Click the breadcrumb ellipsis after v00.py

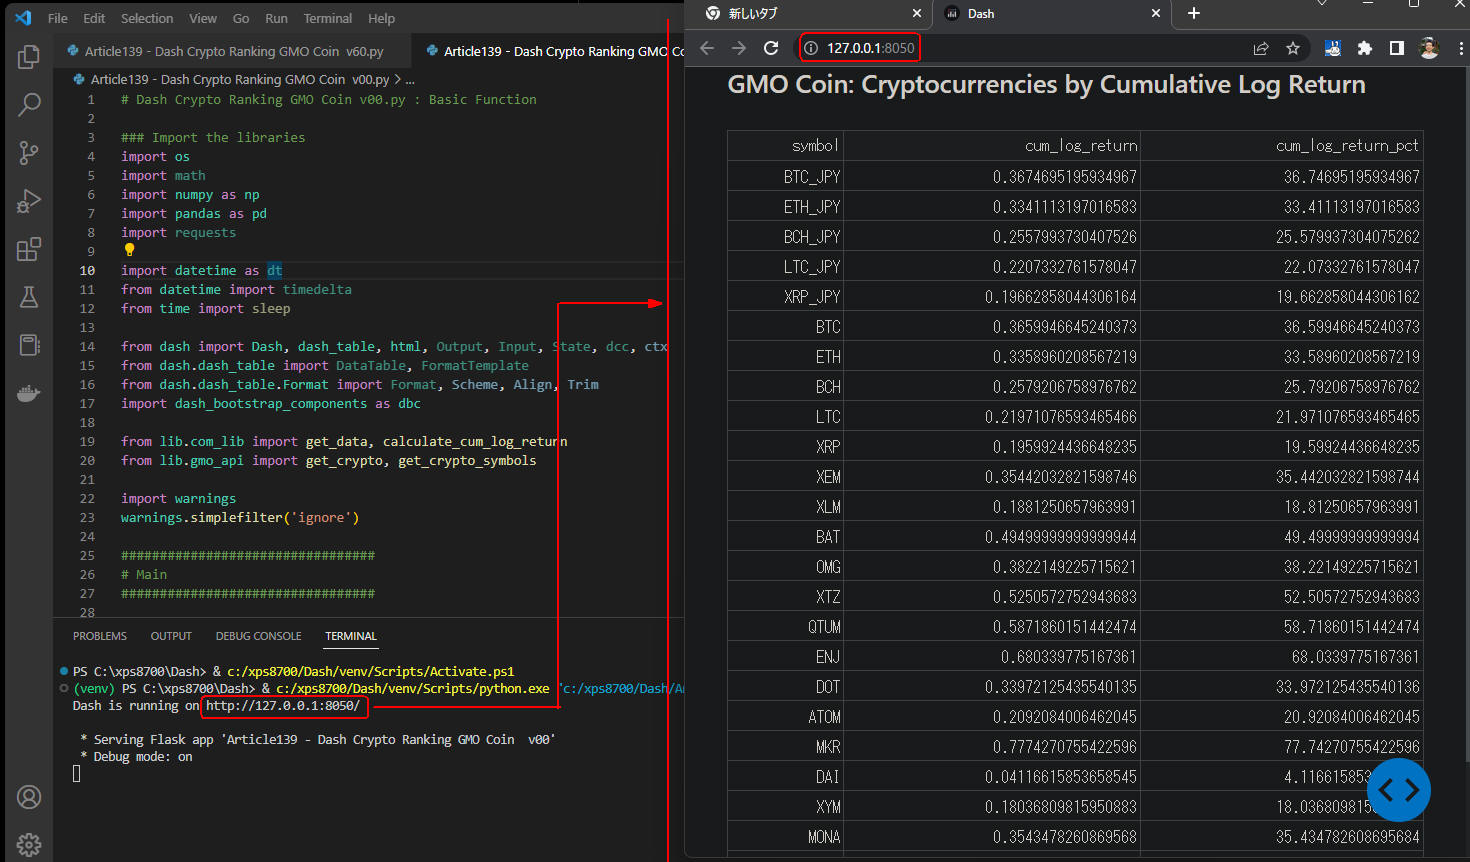(410, 79)
